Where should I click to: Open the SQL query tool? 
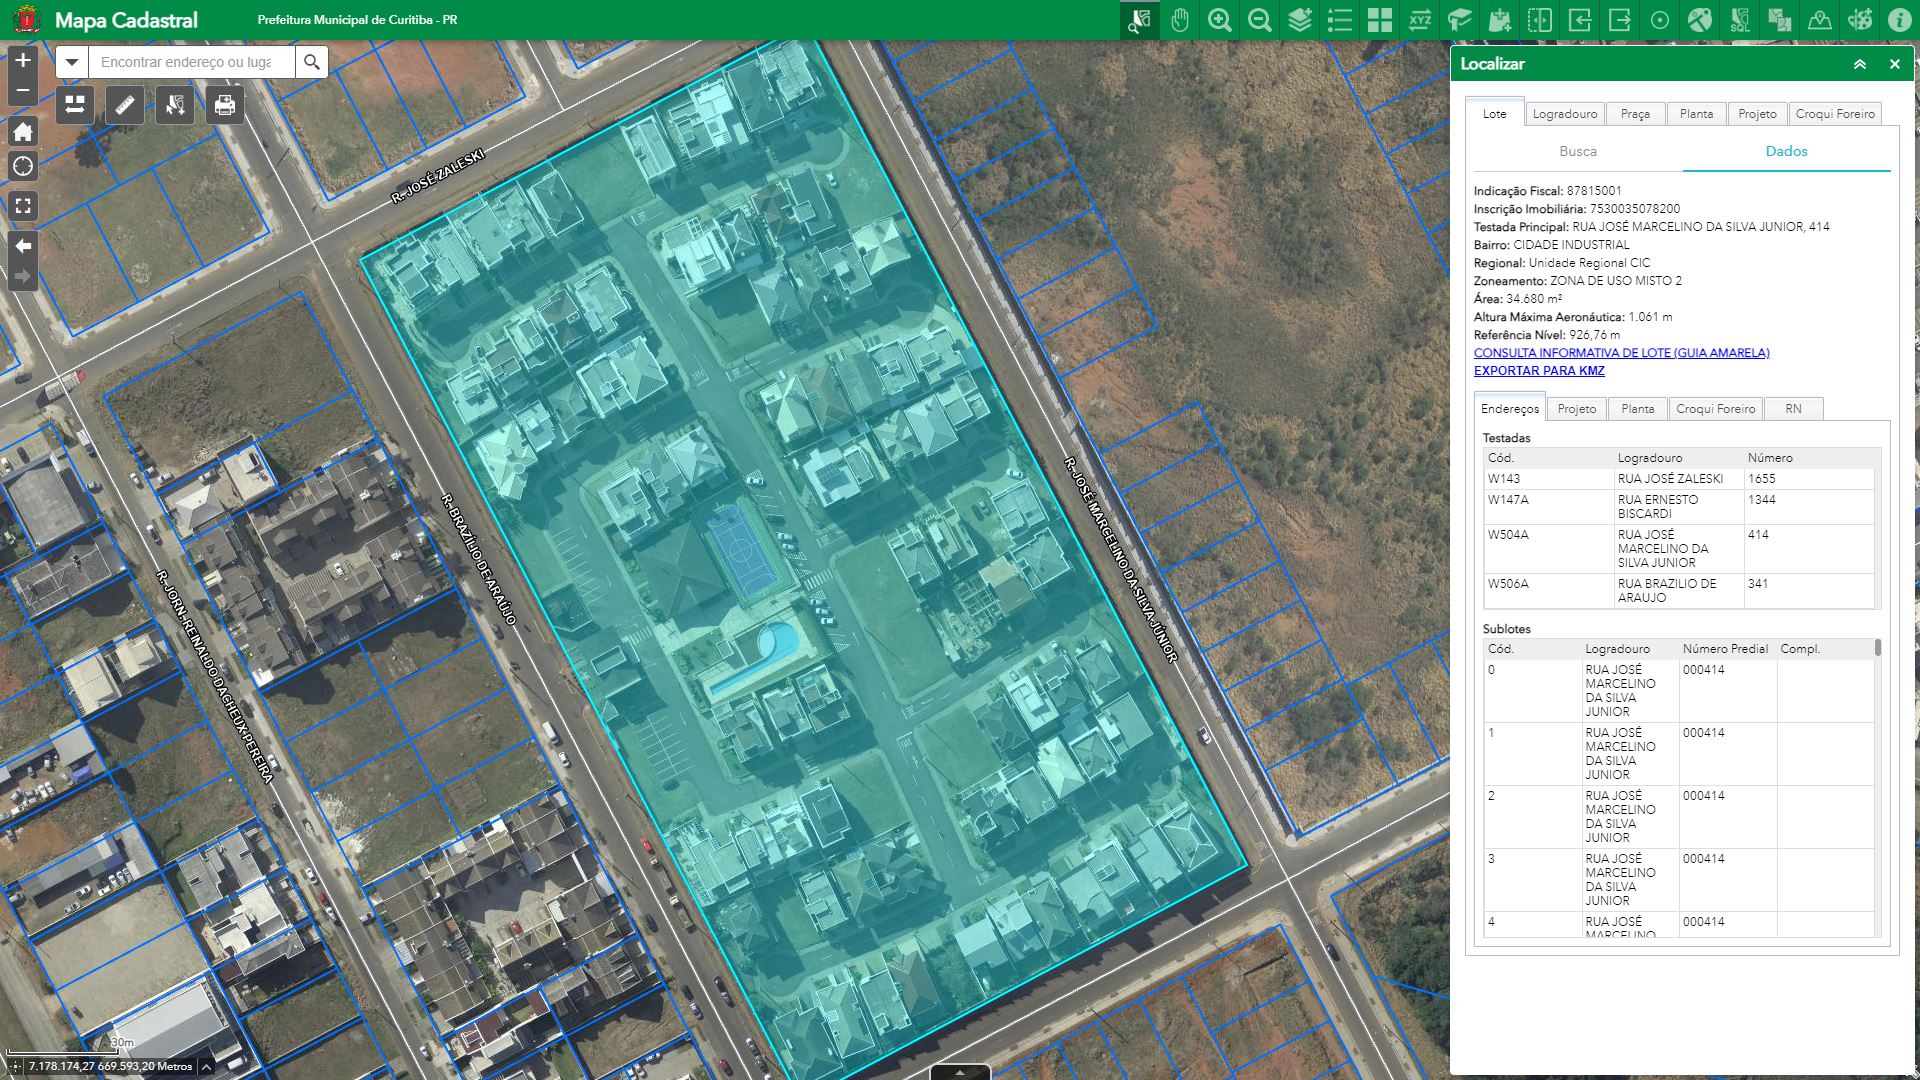tap(1740, 20)
